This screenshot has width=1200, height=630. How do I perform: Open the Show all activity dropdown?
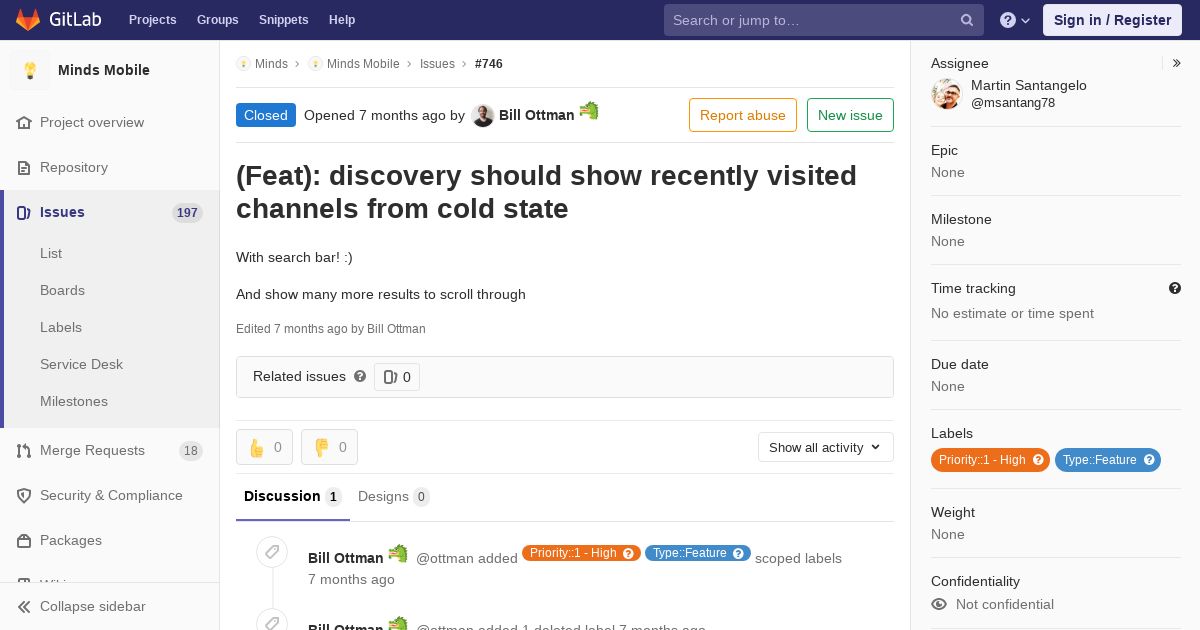click(x=826, y=447)
